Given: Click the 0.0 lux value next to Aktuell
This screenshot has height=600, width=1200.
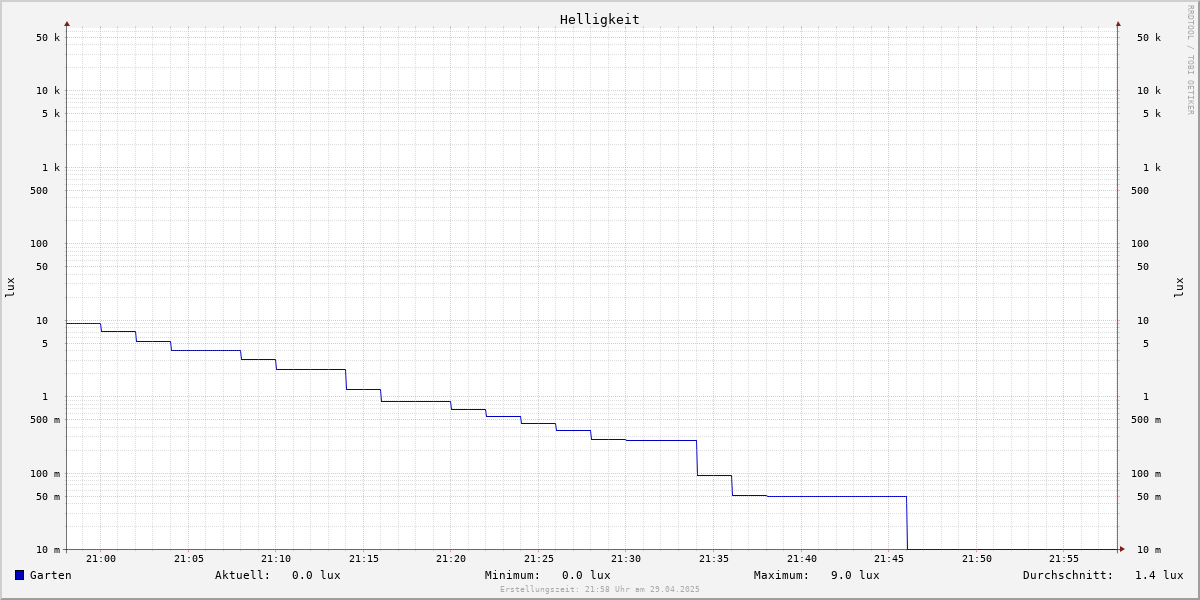Looking at the screenshot, I should tap(316, 575).
